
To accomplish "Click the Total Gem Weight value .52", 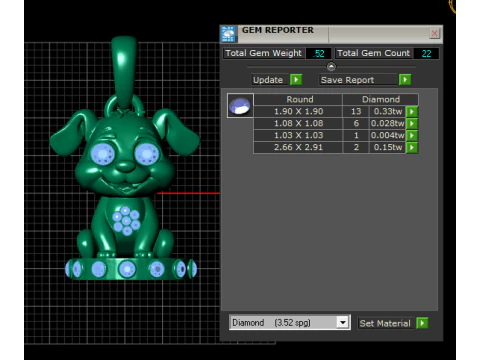I will (319, 53).
